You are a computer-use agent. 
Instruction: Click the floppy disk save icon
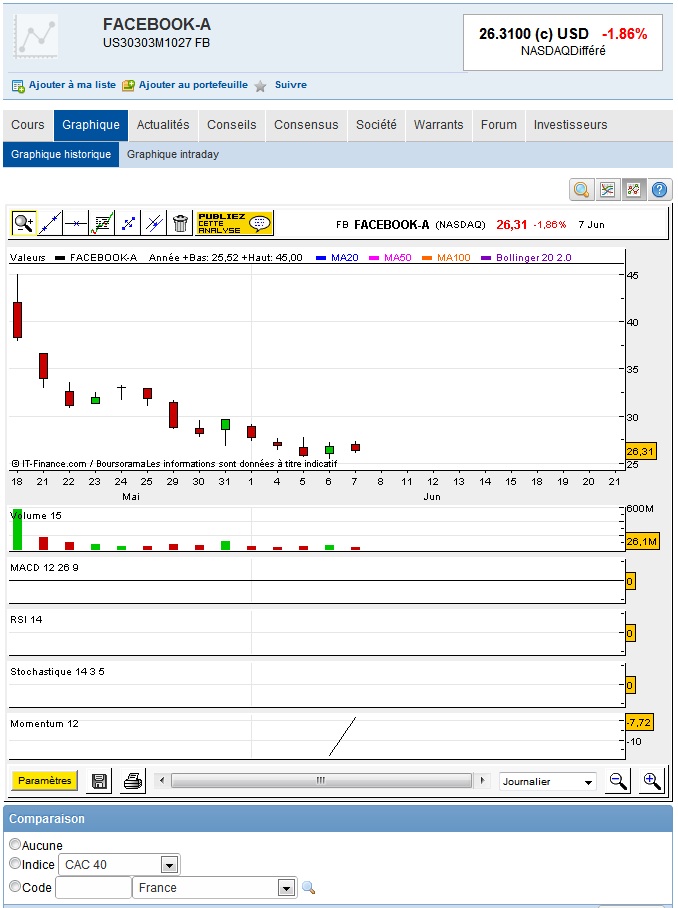[100, 781]
